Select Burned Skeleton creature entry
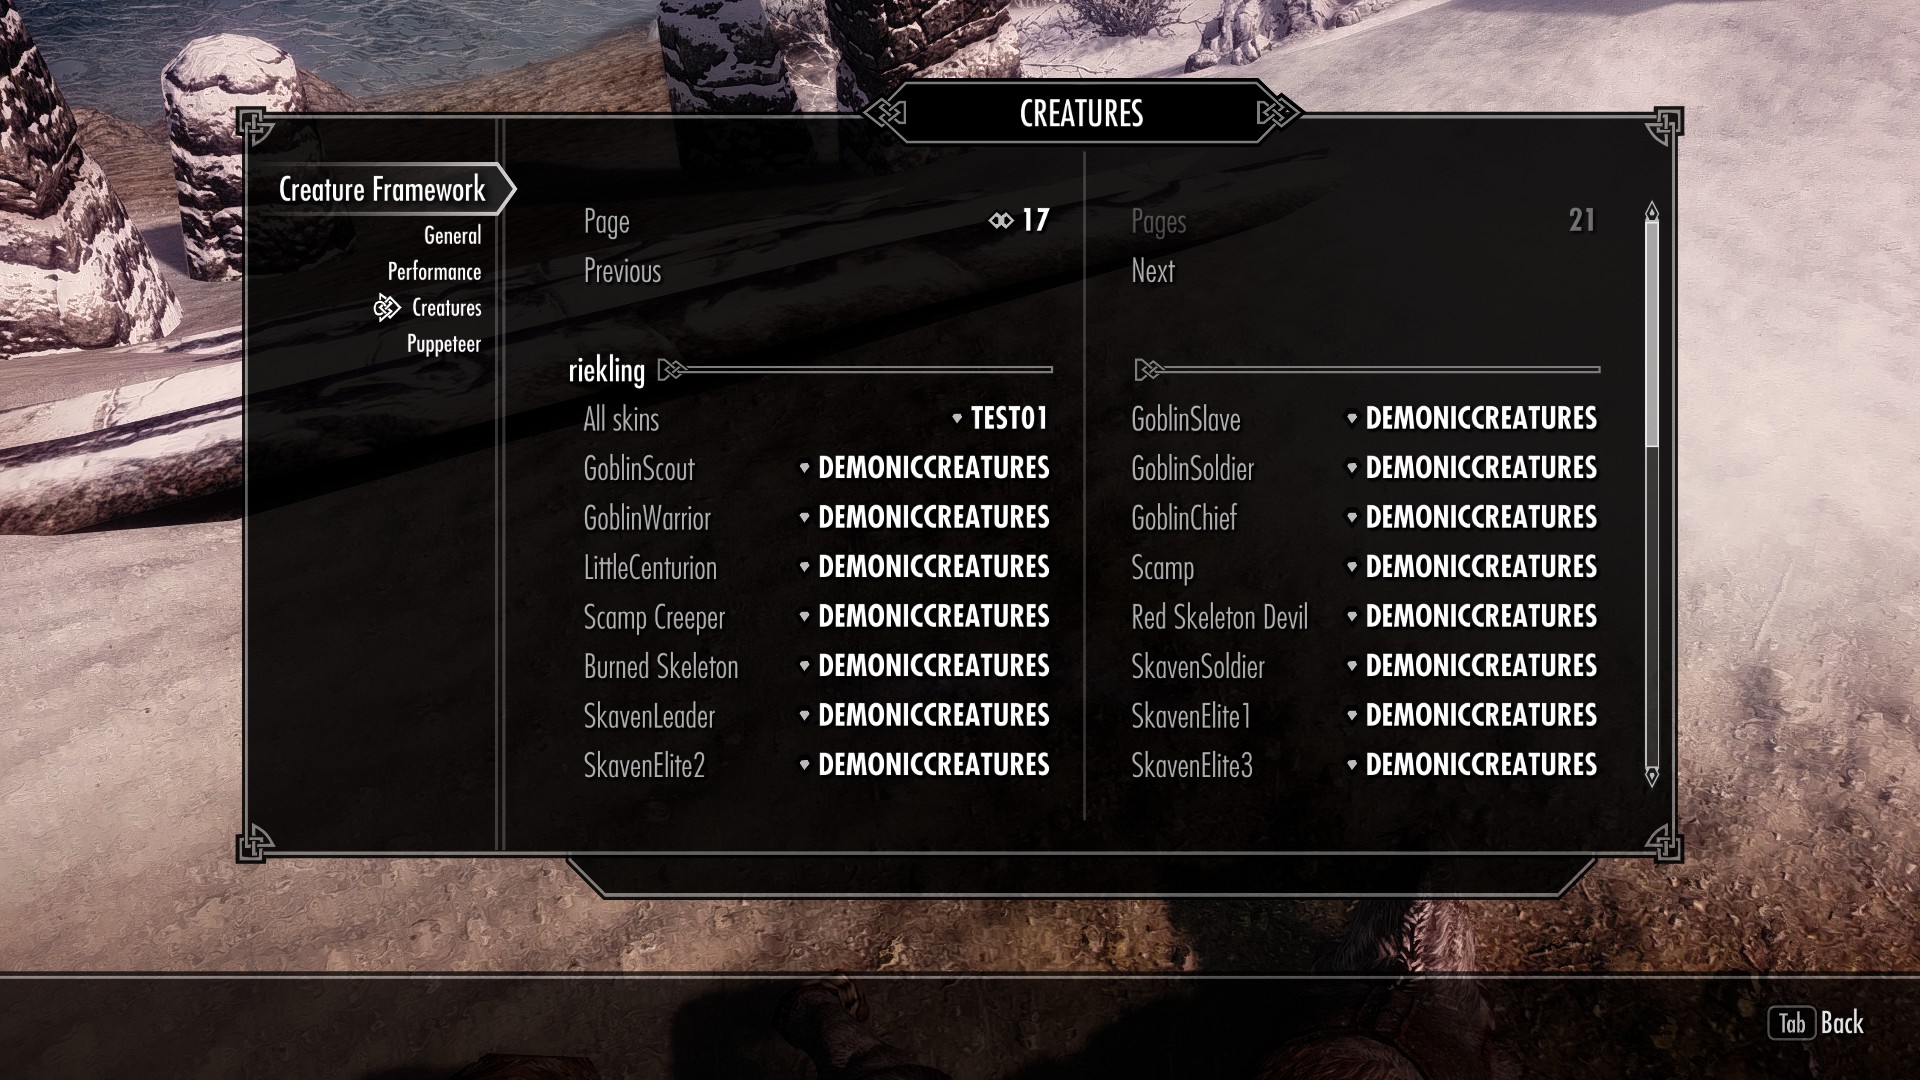 tap(661, 667)
